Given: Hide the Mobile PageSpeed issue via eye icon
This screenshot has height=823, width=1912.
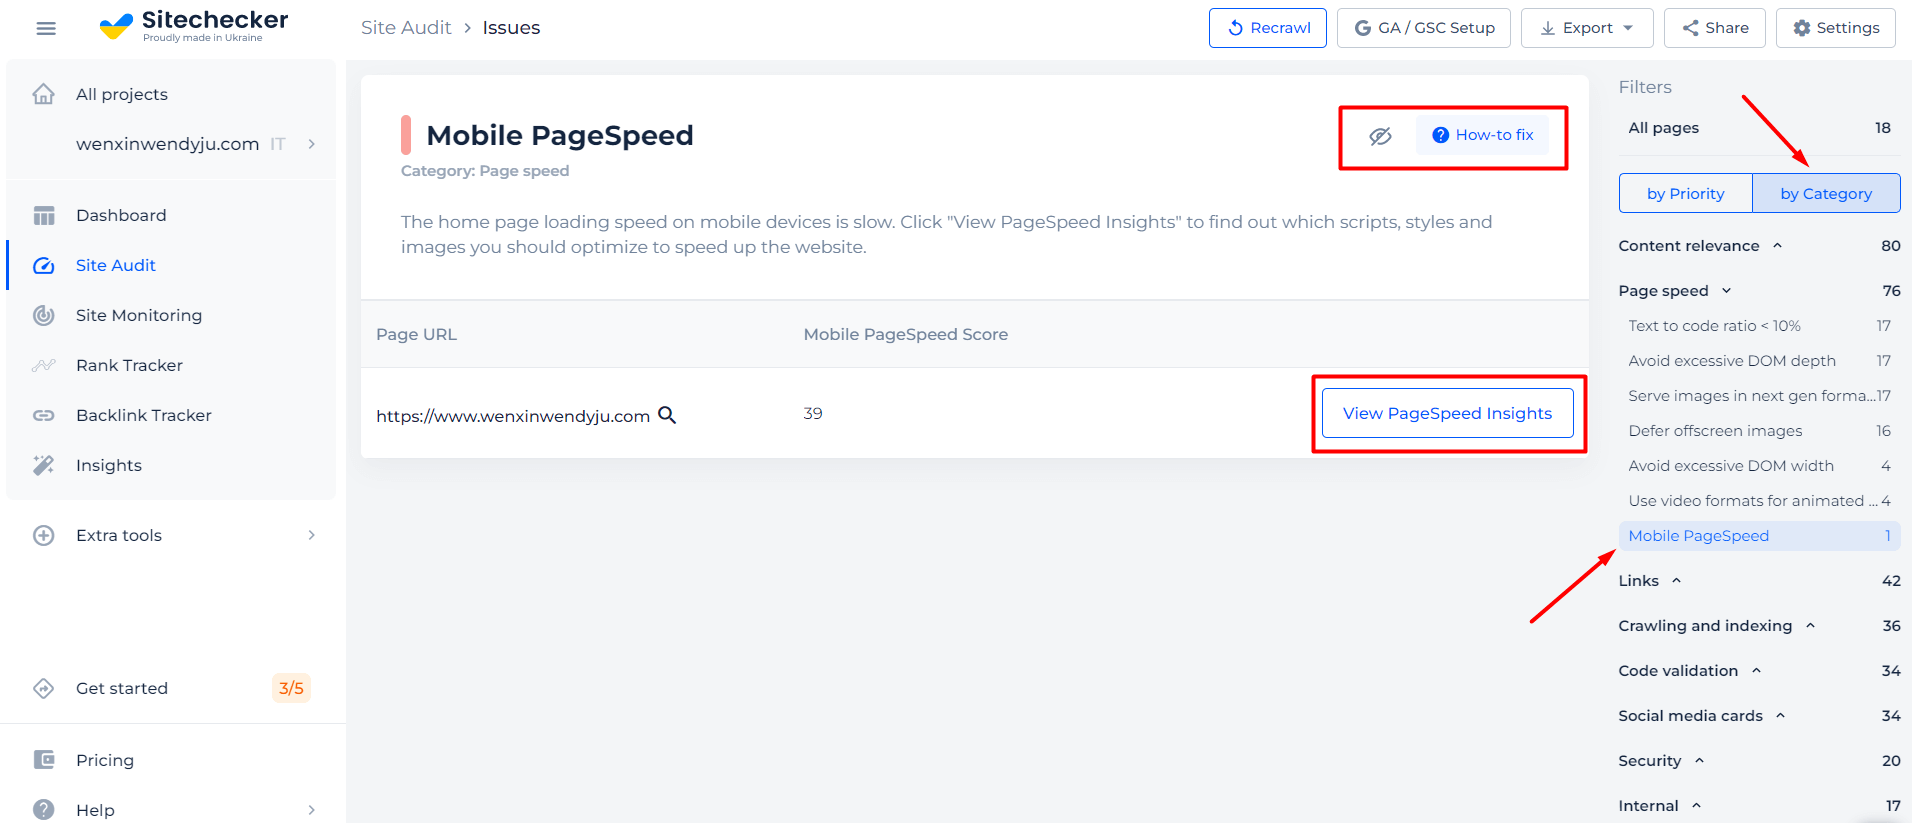Looking at the screenshot, I should (x=1381, y=136).
